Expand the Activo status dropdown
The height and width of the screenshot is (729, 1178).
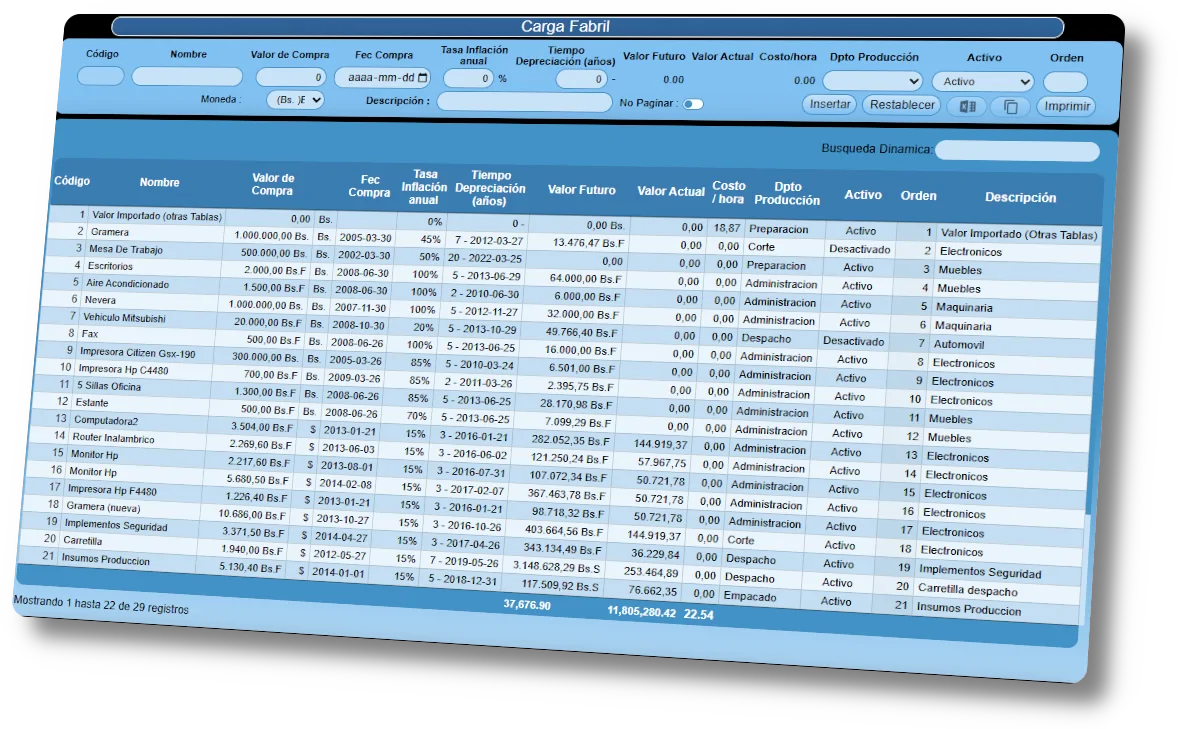[982, 82]
